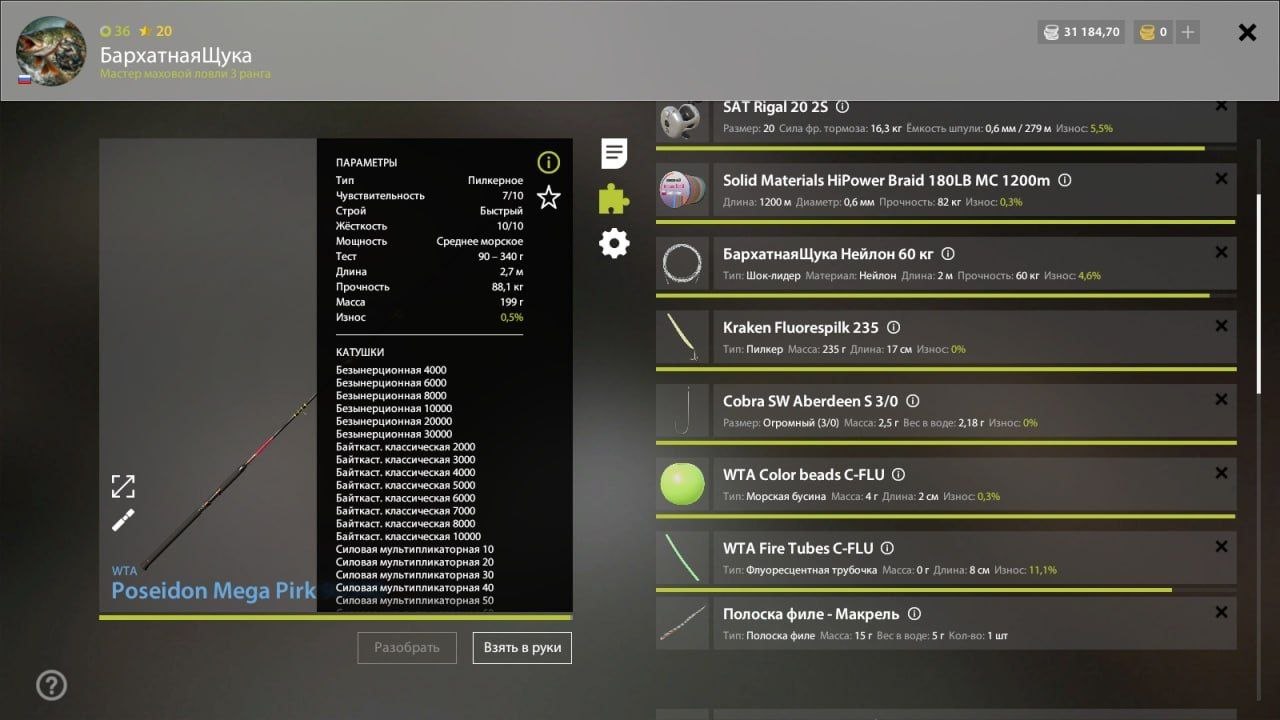Show info for Полоска филе Макрель
The image size is (1280, 720).
pyautogui.click(x=914, y=614)
